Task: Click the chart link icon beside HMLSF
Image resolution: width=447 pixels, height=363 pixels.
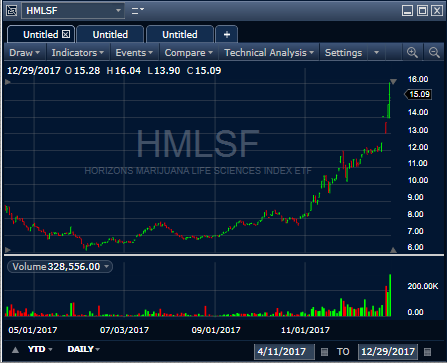Action: pos(12,11)
